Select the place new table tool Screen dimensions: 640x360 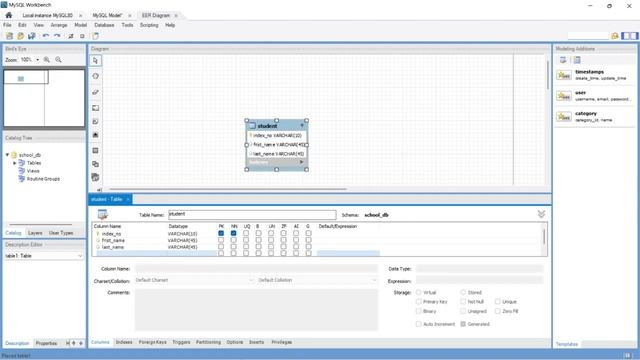click(96, 151)
